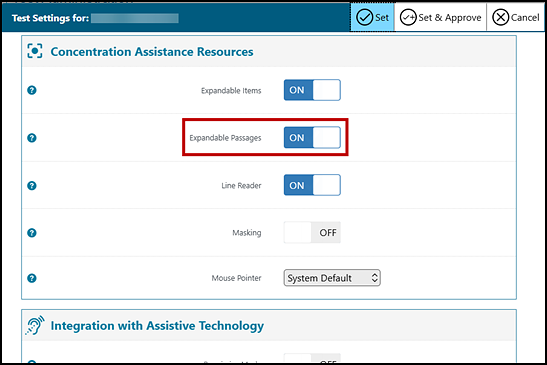This screenshot has width=547, height=365.
Task: Click the Line Reader label
Action: coord(241,186)
